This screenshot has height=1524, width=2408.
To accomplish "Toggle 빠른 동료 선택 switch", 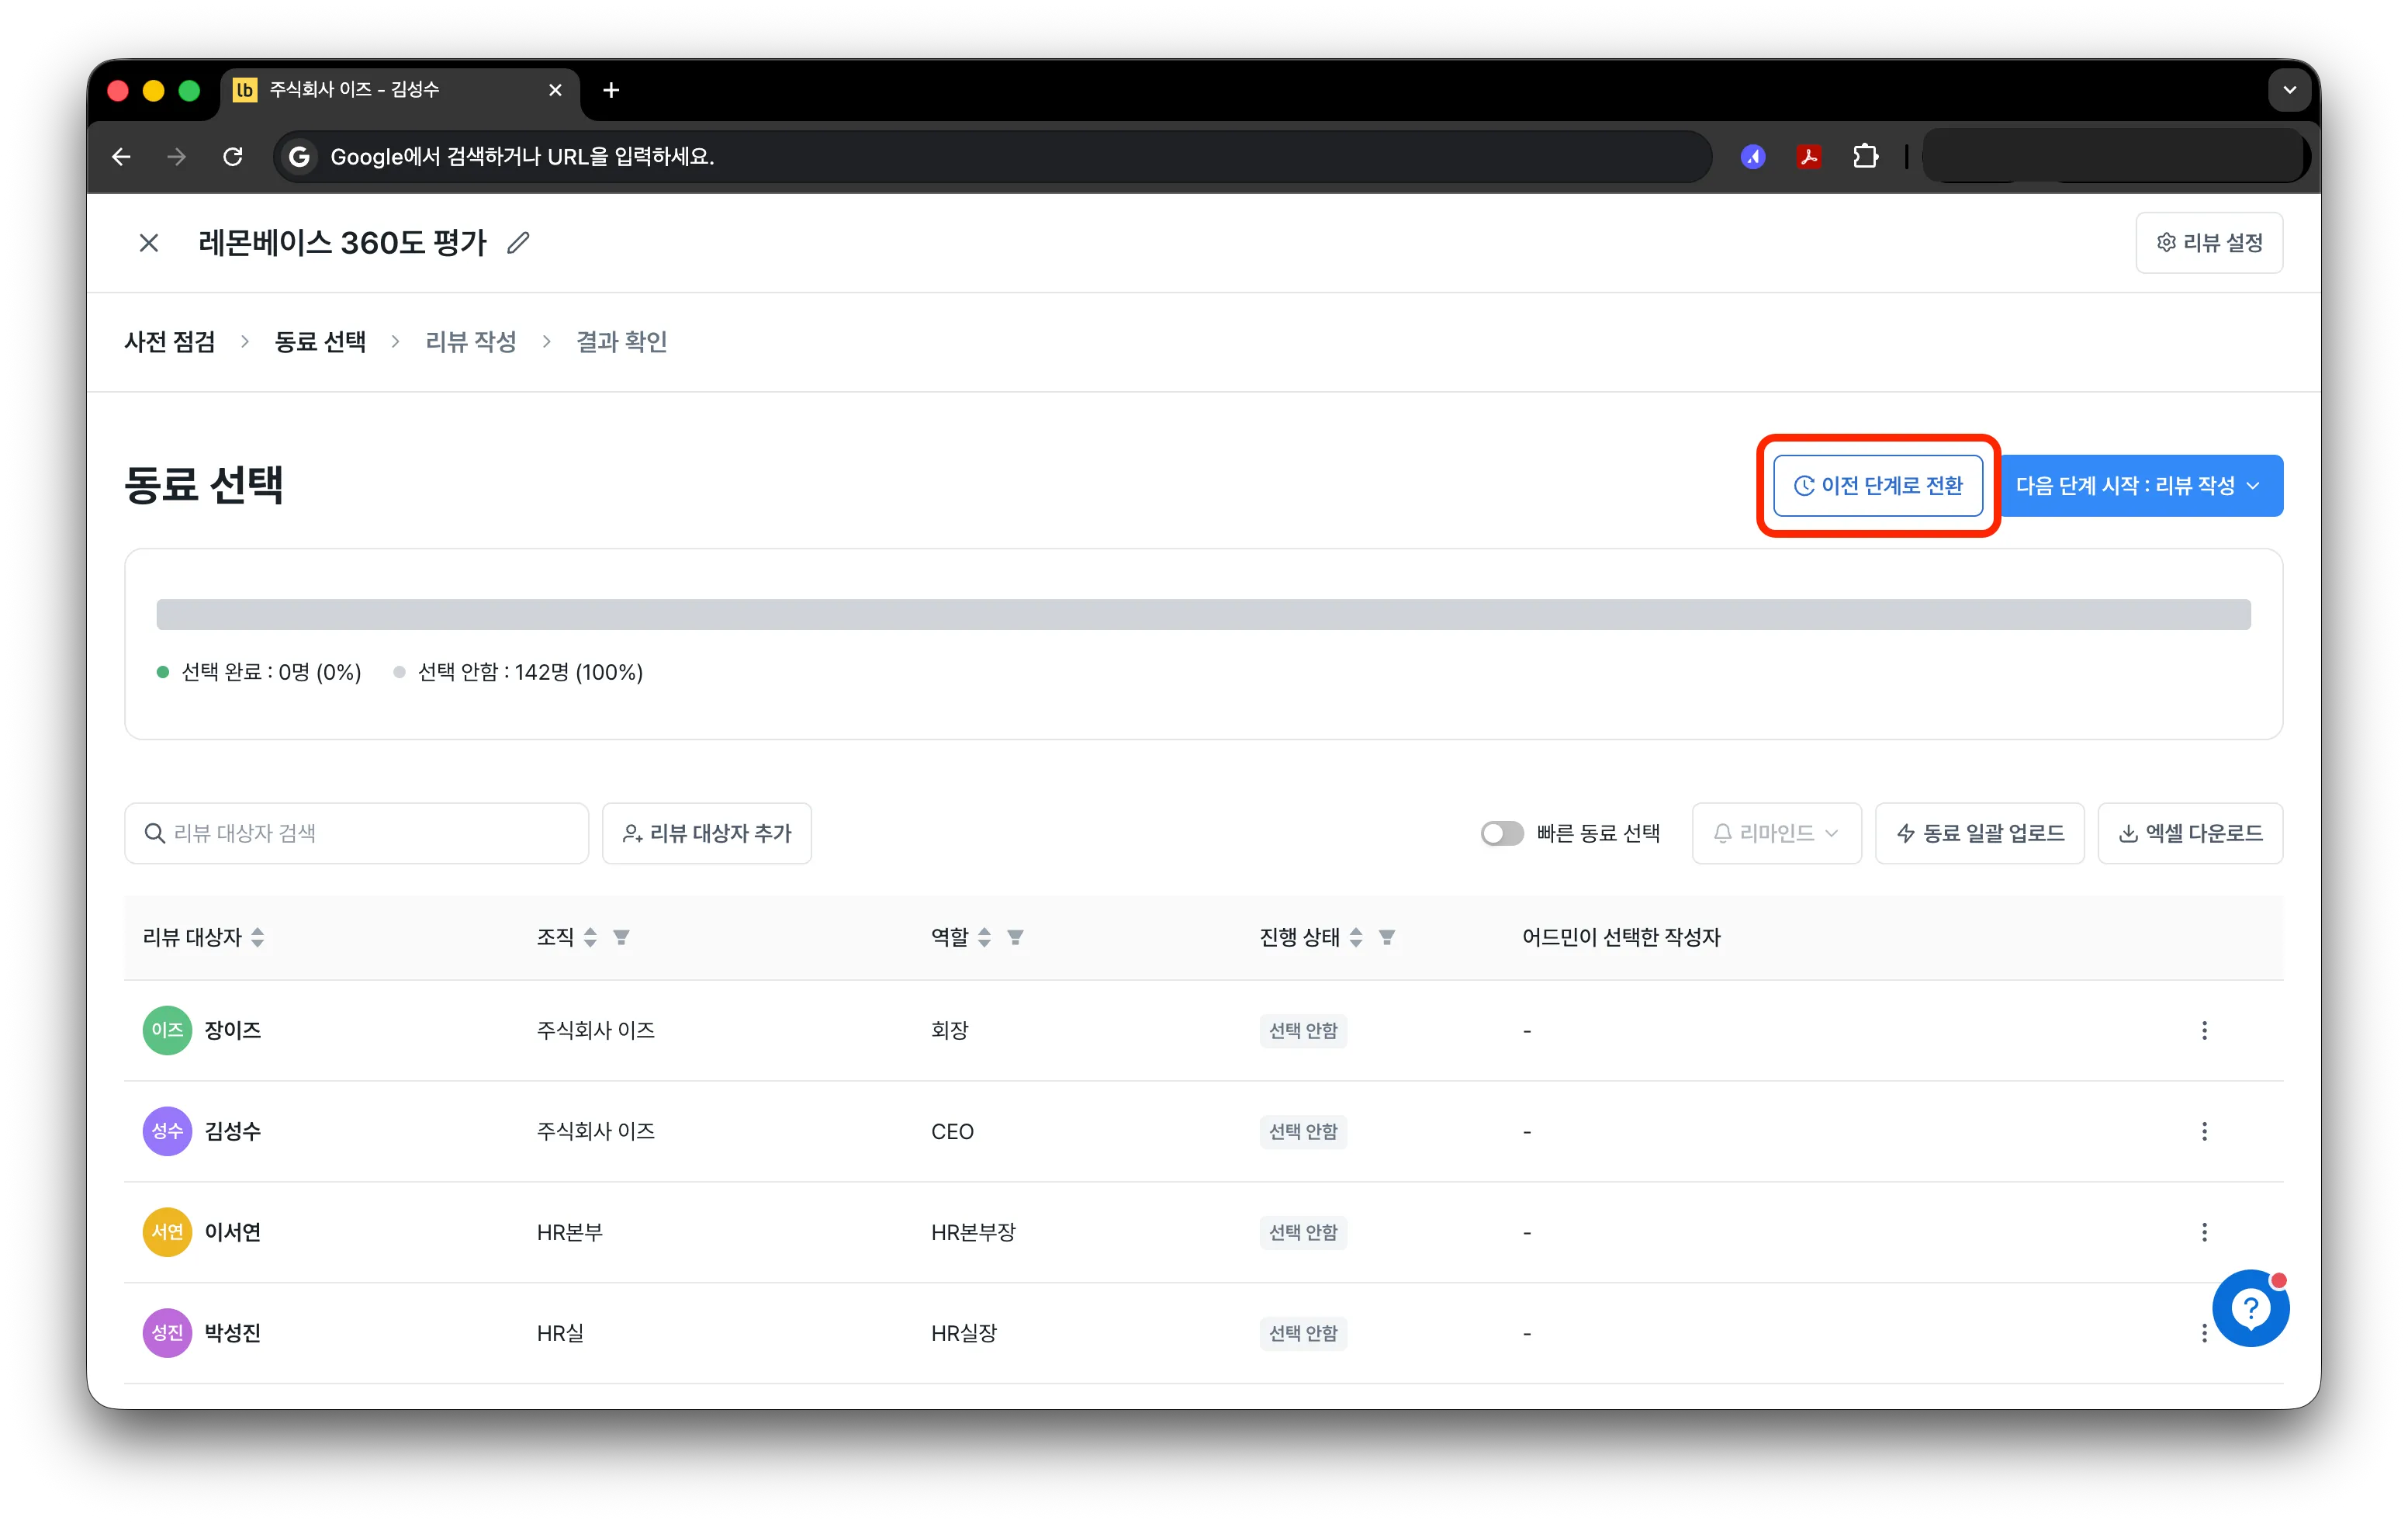I will (1502, 834).
